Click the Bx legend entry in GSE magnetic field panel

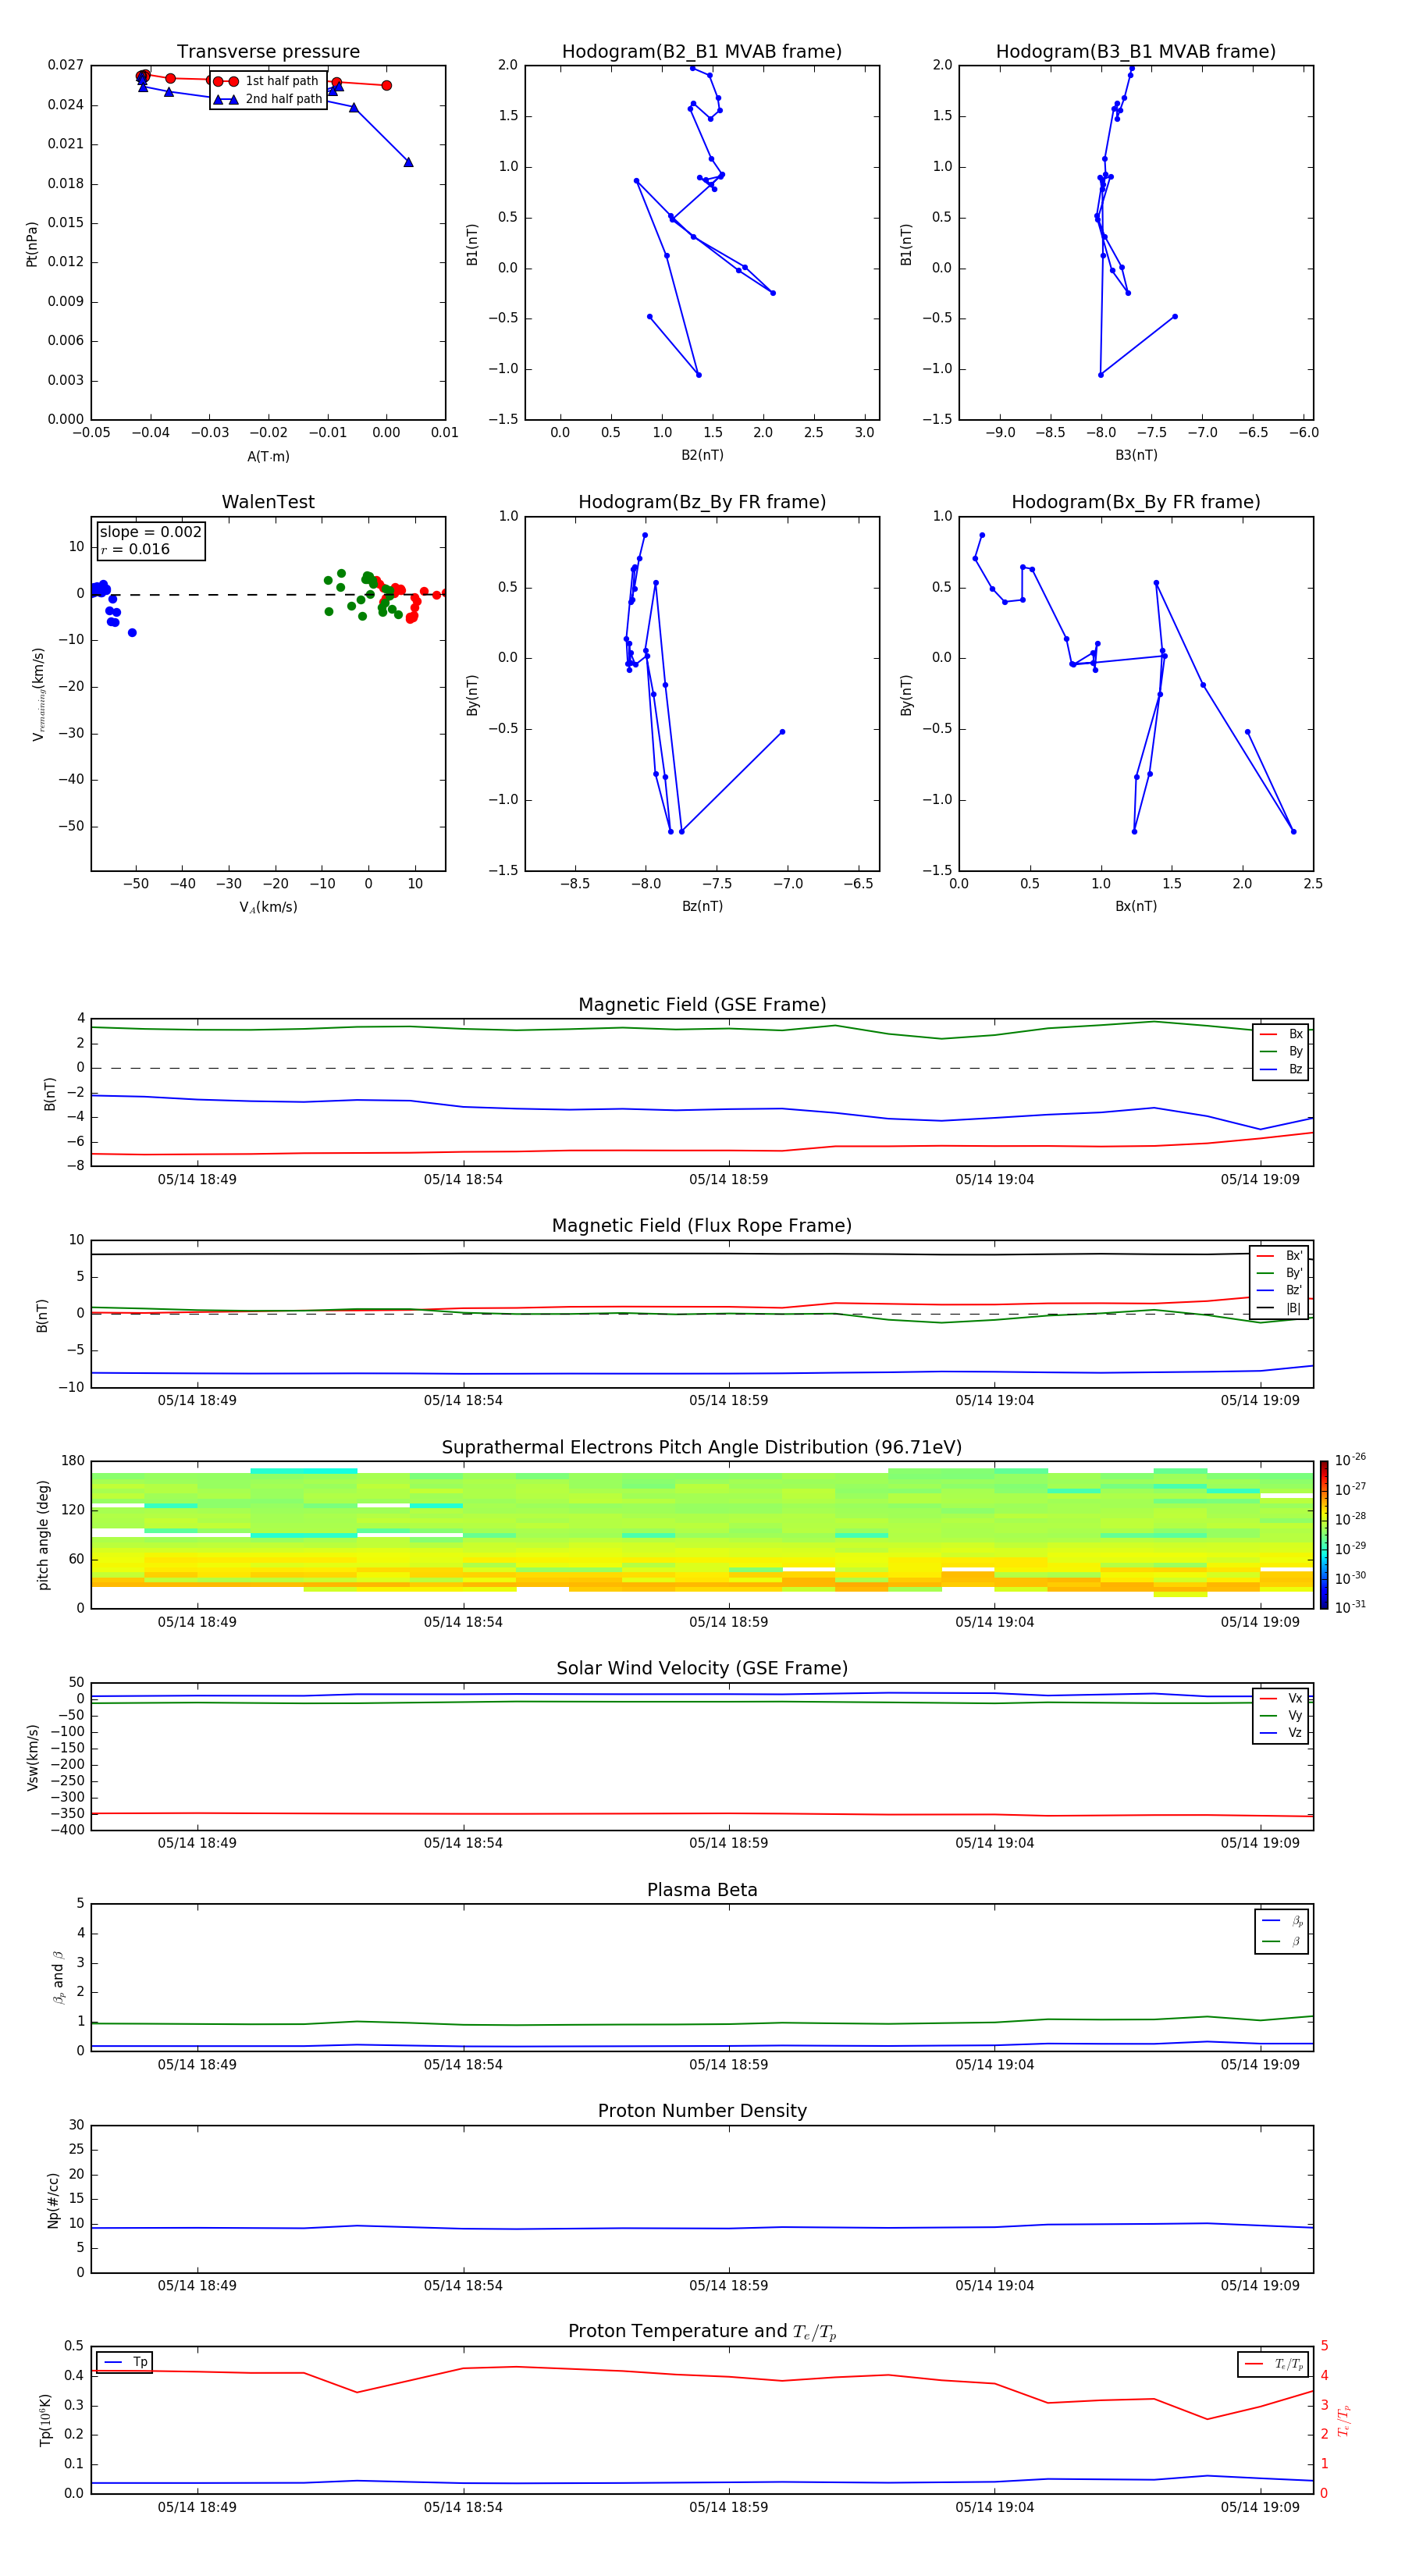1282,1034
